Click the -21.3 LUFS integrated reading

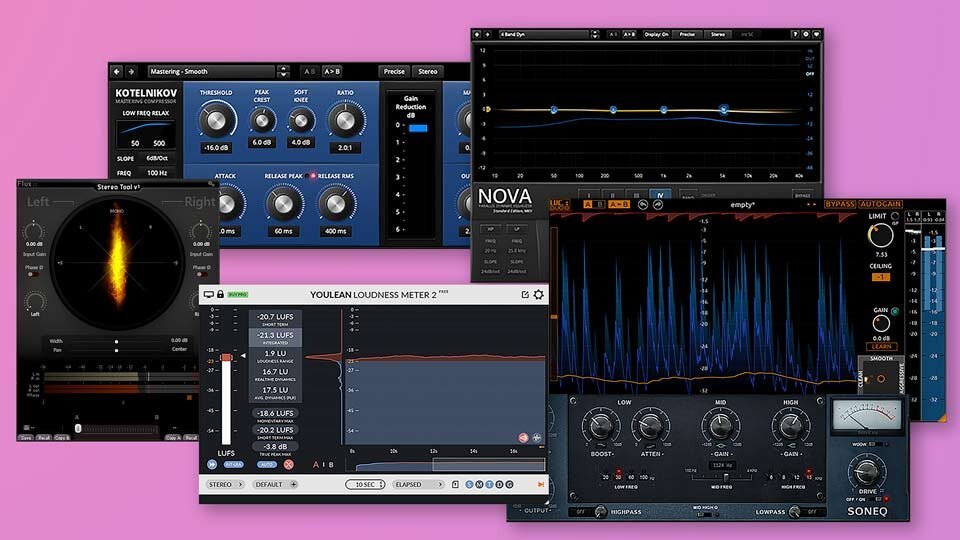point(276,336)
